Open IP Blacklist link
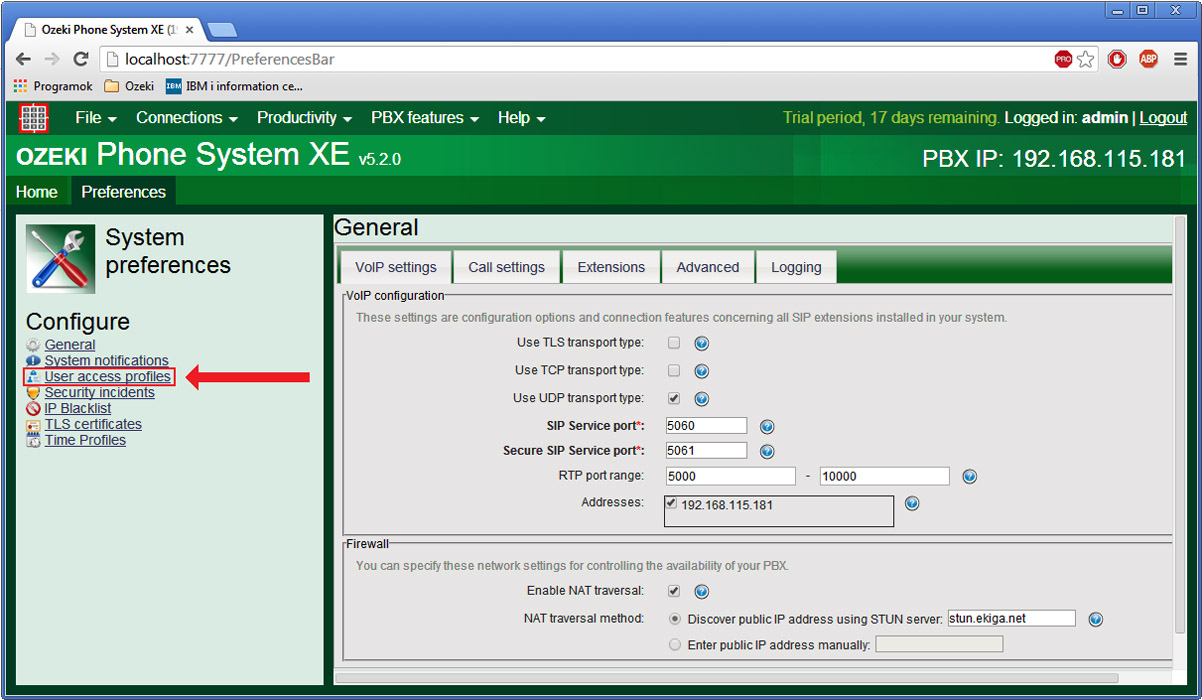The width and height of the screenshot is (1202, 700). [x=78, y=409]
